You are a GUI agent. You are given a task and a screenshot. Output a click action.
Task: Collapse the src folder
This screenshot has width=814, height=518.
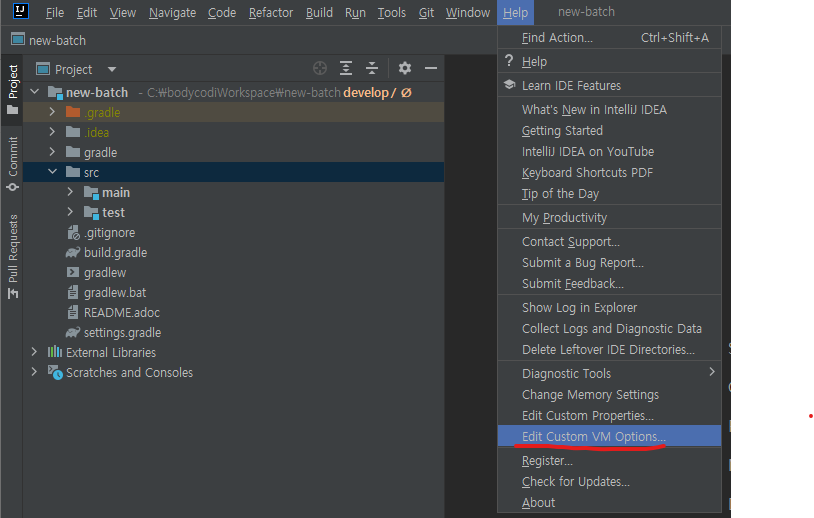[52, 171]
